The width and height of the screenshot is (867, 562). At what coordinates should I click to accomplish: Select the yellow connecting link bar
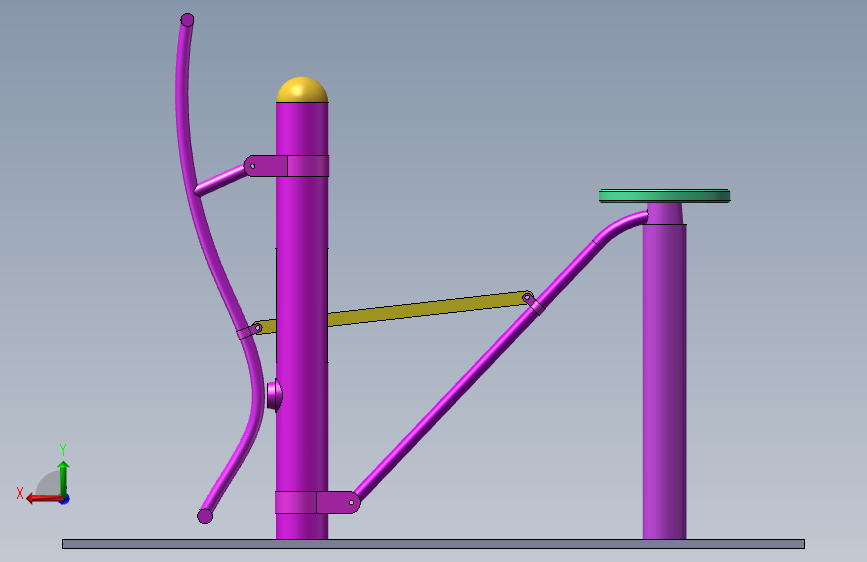pyautogui.click(x=426, y=309)
